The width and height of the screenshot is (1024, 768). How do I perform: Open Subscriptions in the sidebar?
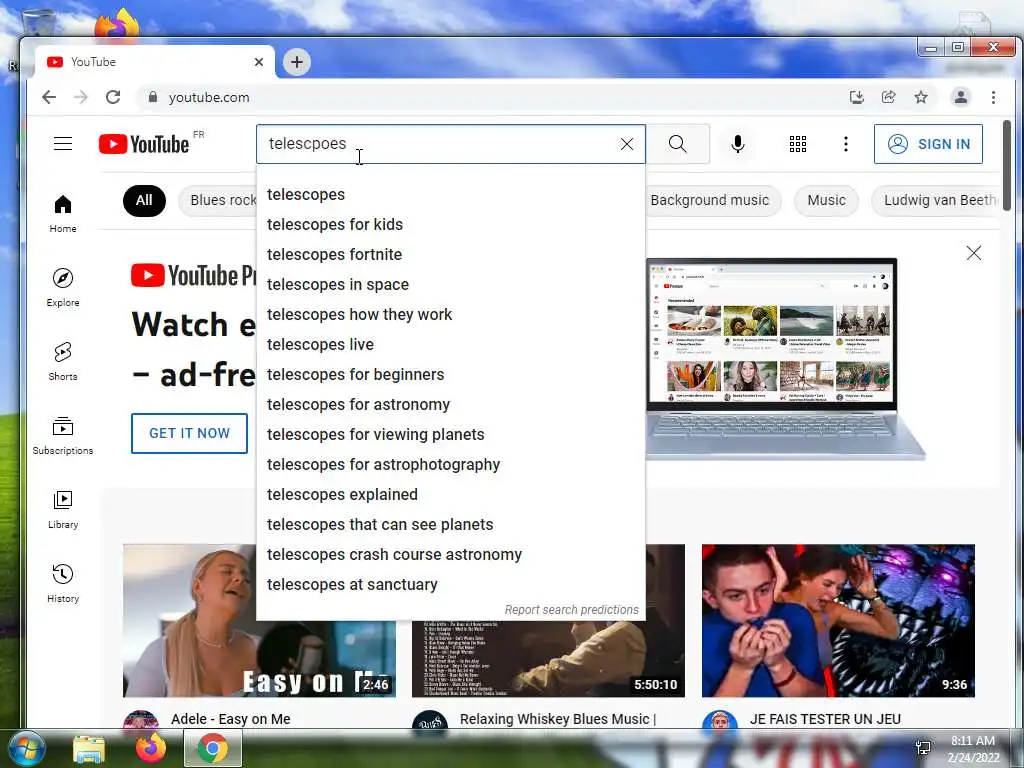pos(63,436)
